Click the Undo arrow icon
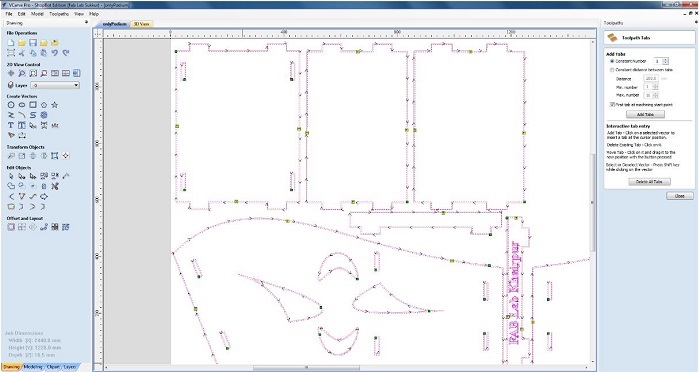 pyautogui.click(x=54, y=53)
